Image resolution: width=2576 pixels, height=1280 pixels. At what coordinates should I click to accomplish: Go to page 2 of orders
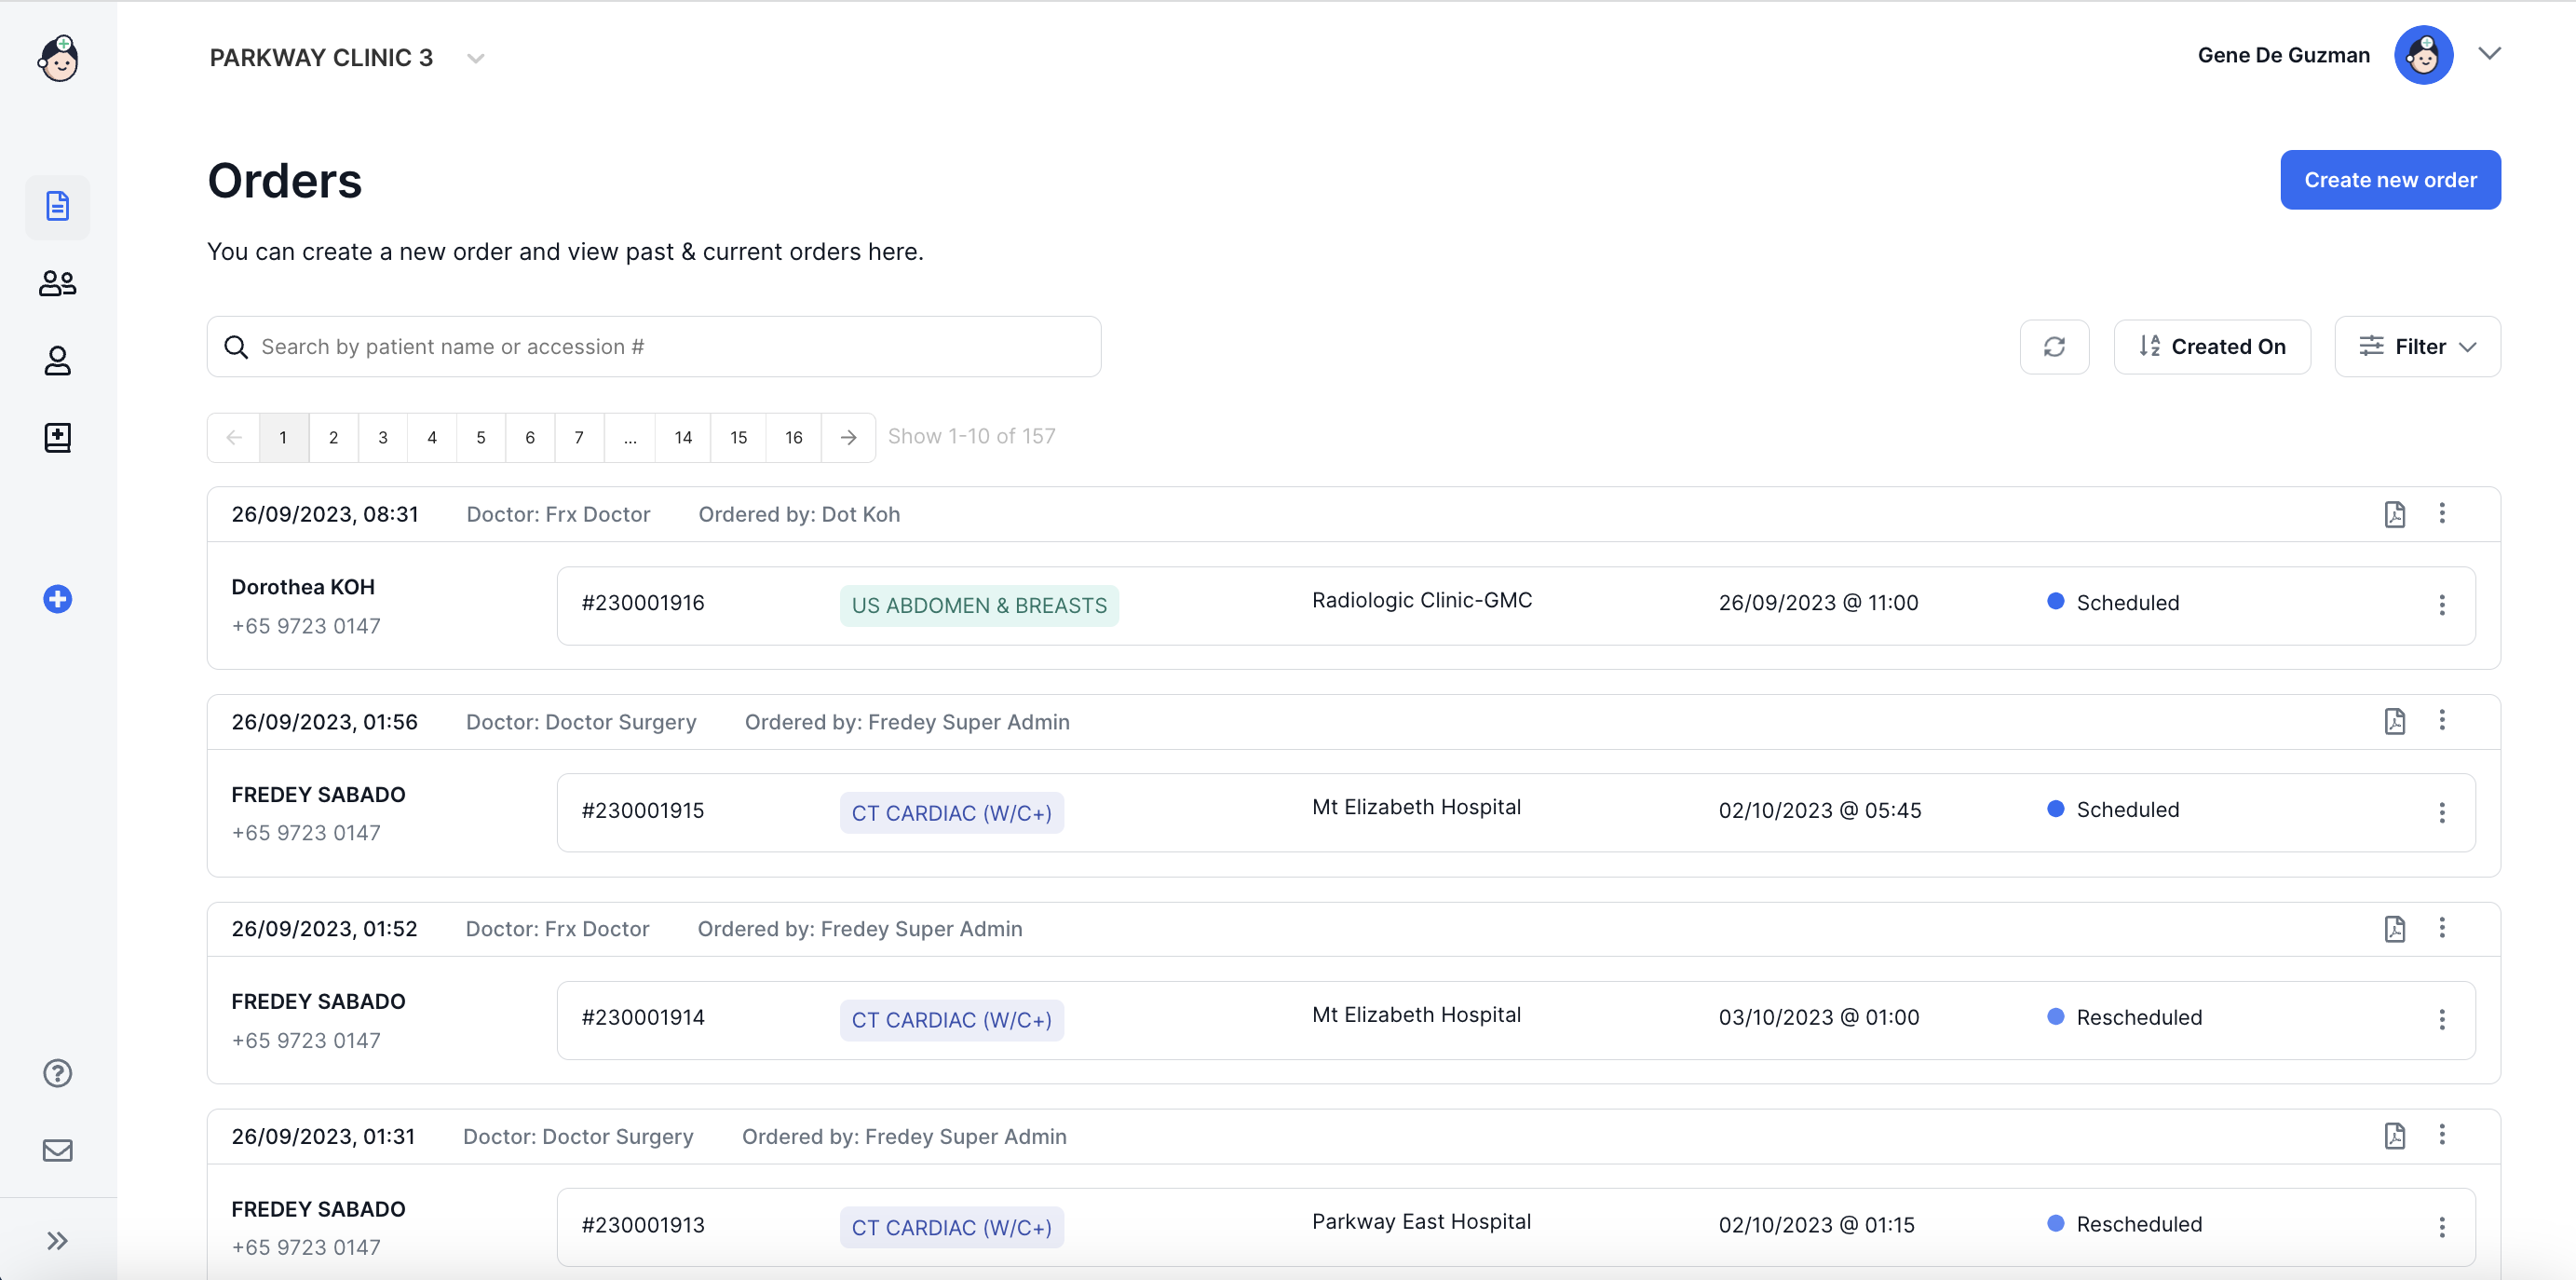click(333, 438)
